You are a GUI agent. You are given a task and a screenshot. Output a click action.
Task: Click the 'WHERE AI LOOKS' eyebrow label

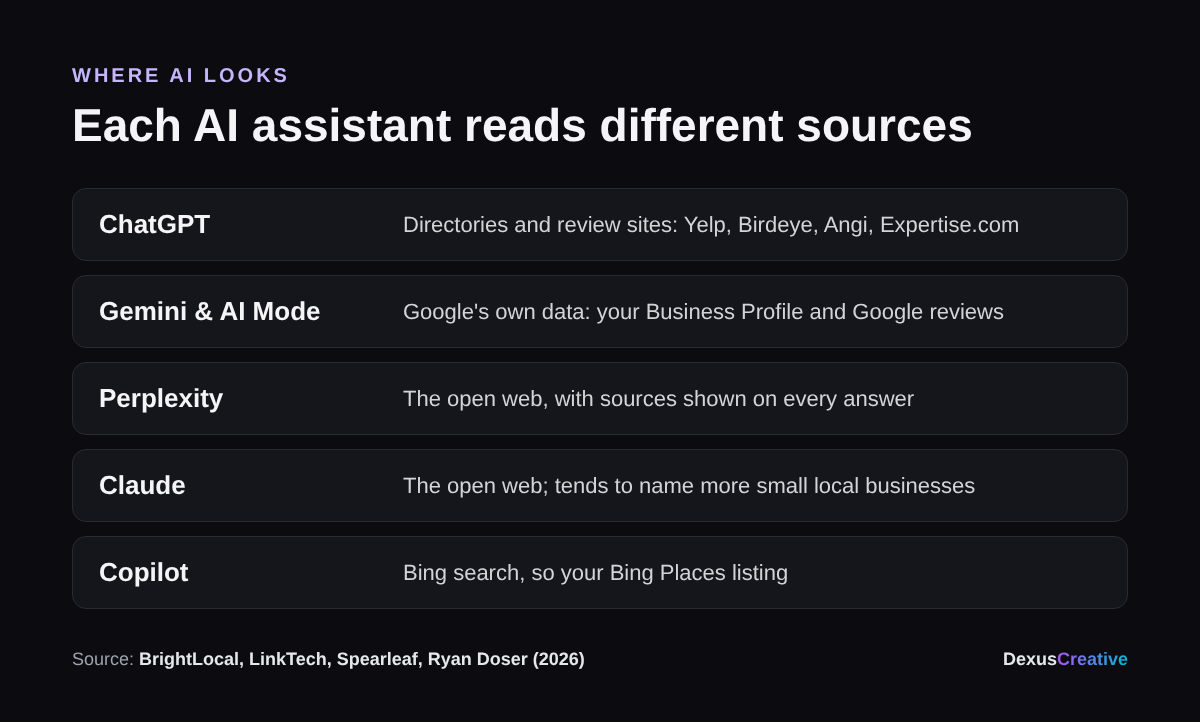[180, 75]
